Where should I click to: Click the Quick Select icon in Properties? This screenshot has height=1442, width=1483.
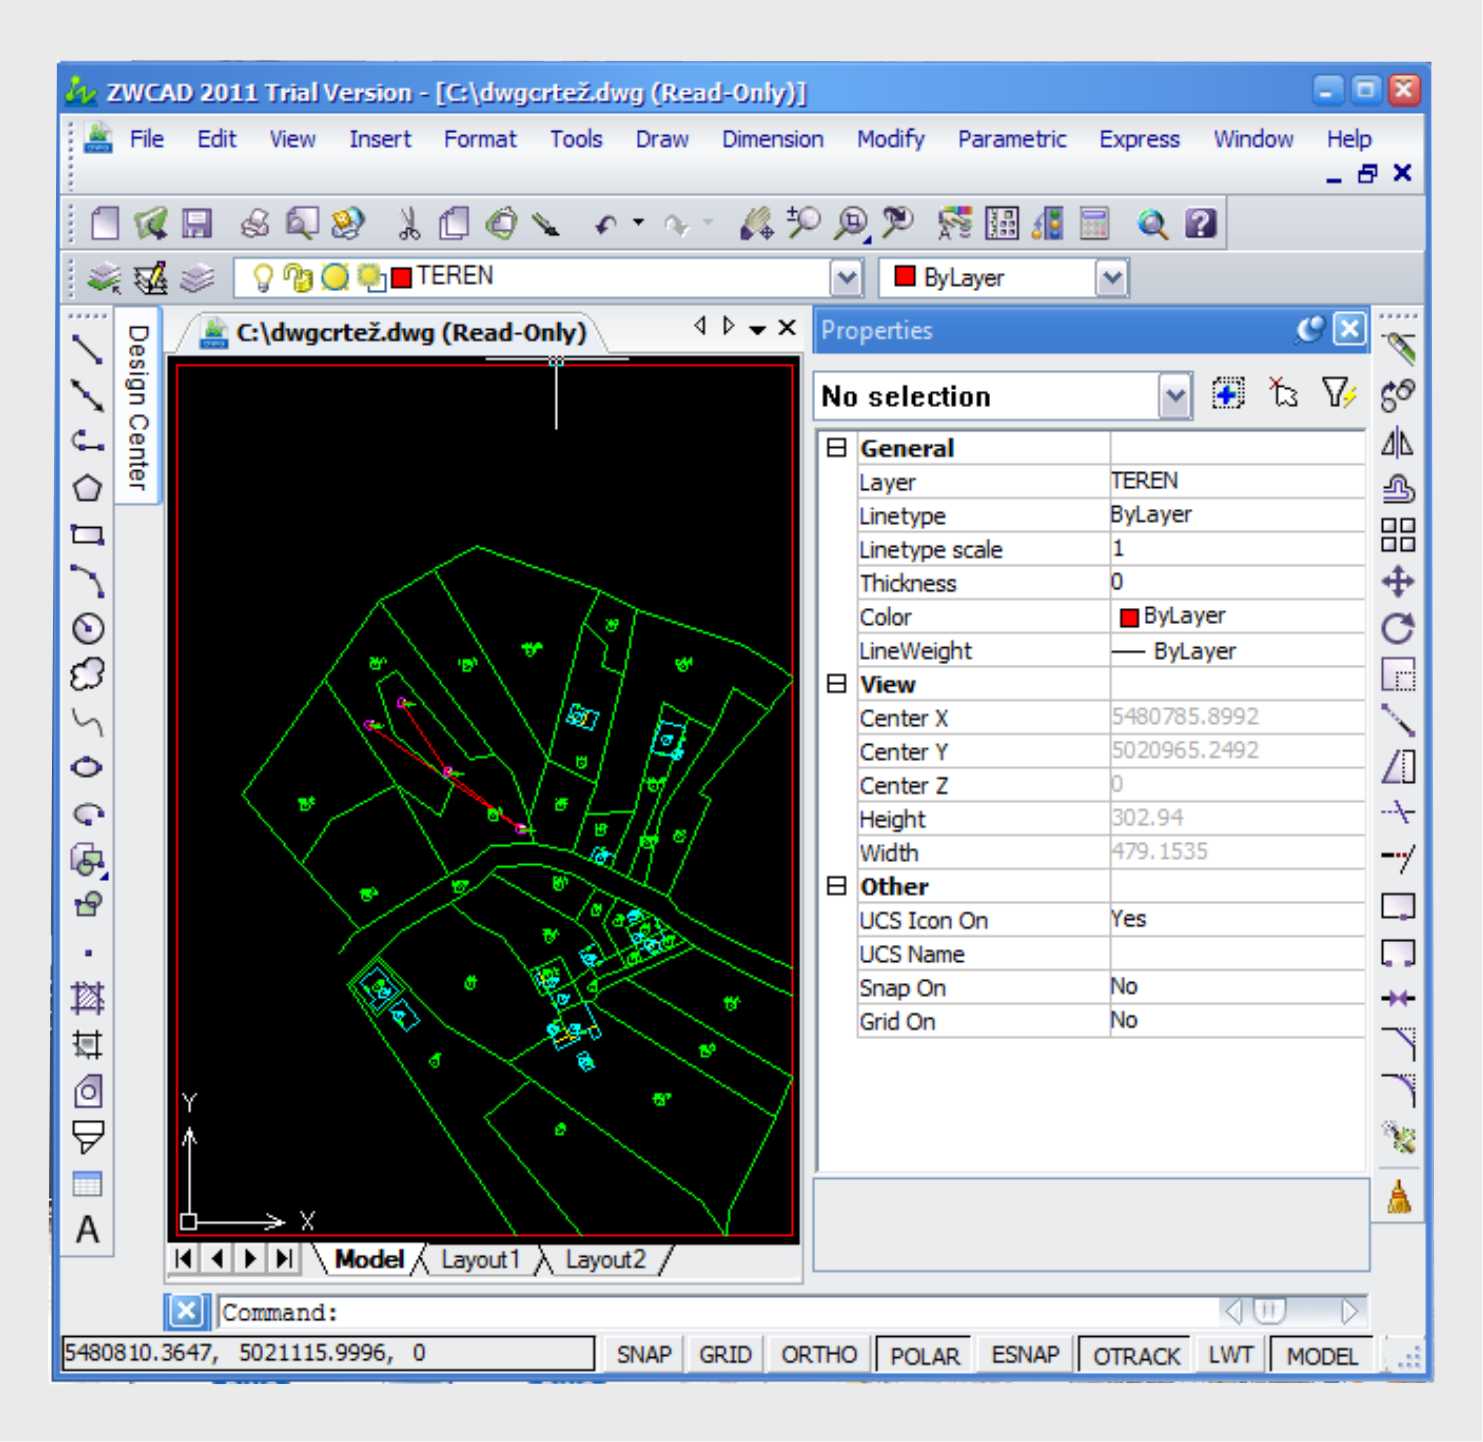click(x=1339, y=394)
